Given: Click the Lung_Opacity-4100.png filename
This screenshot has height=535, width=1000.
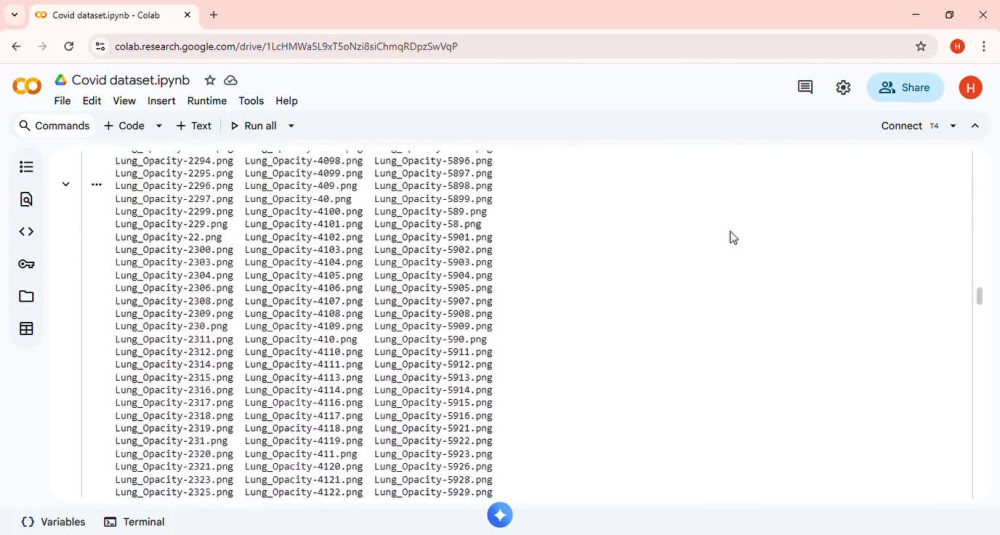Looking at the screenshot, I should (x=304, y=212).
